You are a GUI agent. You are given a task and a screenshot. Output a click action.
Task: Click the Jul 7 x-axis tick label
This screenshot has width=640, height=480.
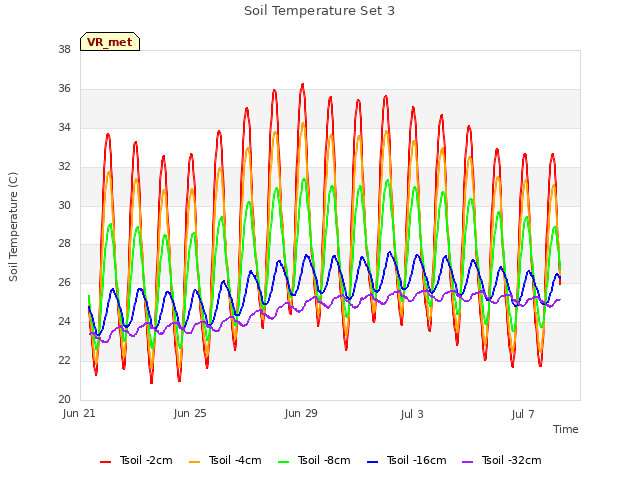pos(523,414)
